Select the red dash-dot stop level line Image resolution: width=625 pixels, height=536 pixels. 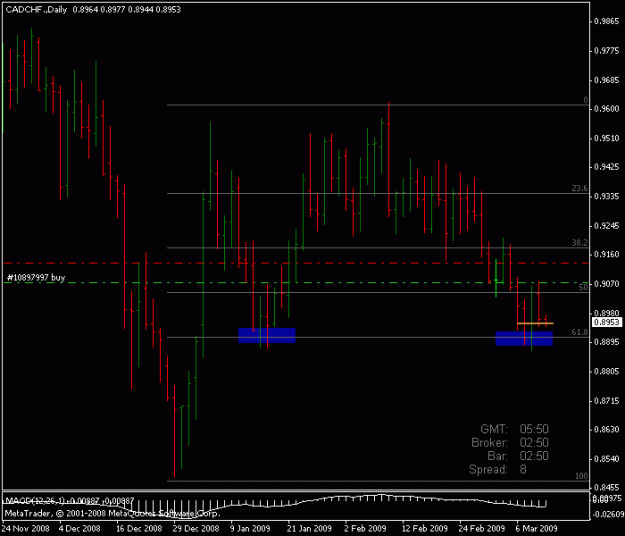(296, 263)
